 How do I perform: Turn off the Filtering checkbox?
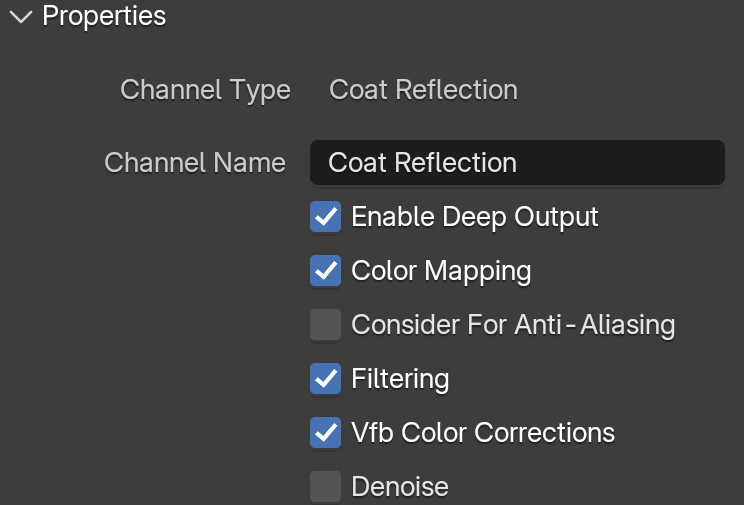point(326,379)
